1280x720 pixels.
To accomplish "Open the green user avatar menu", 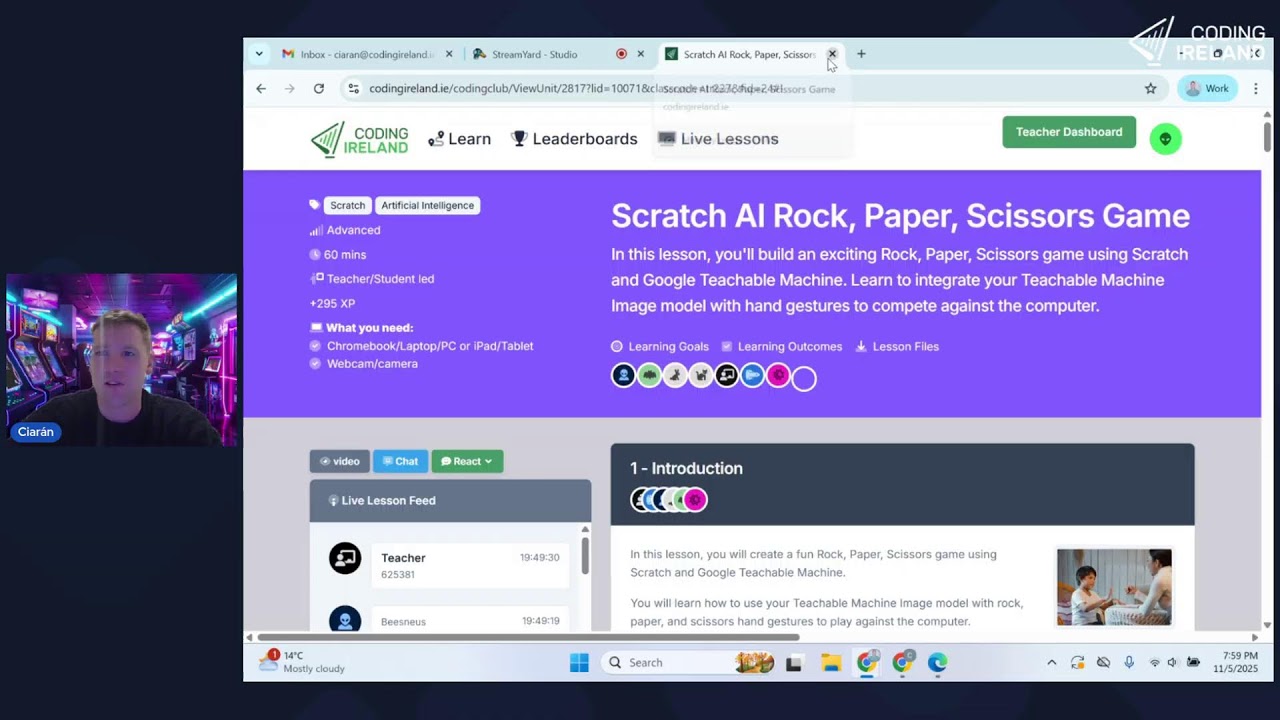I will pyautogui.click(x=1165, y=139).
